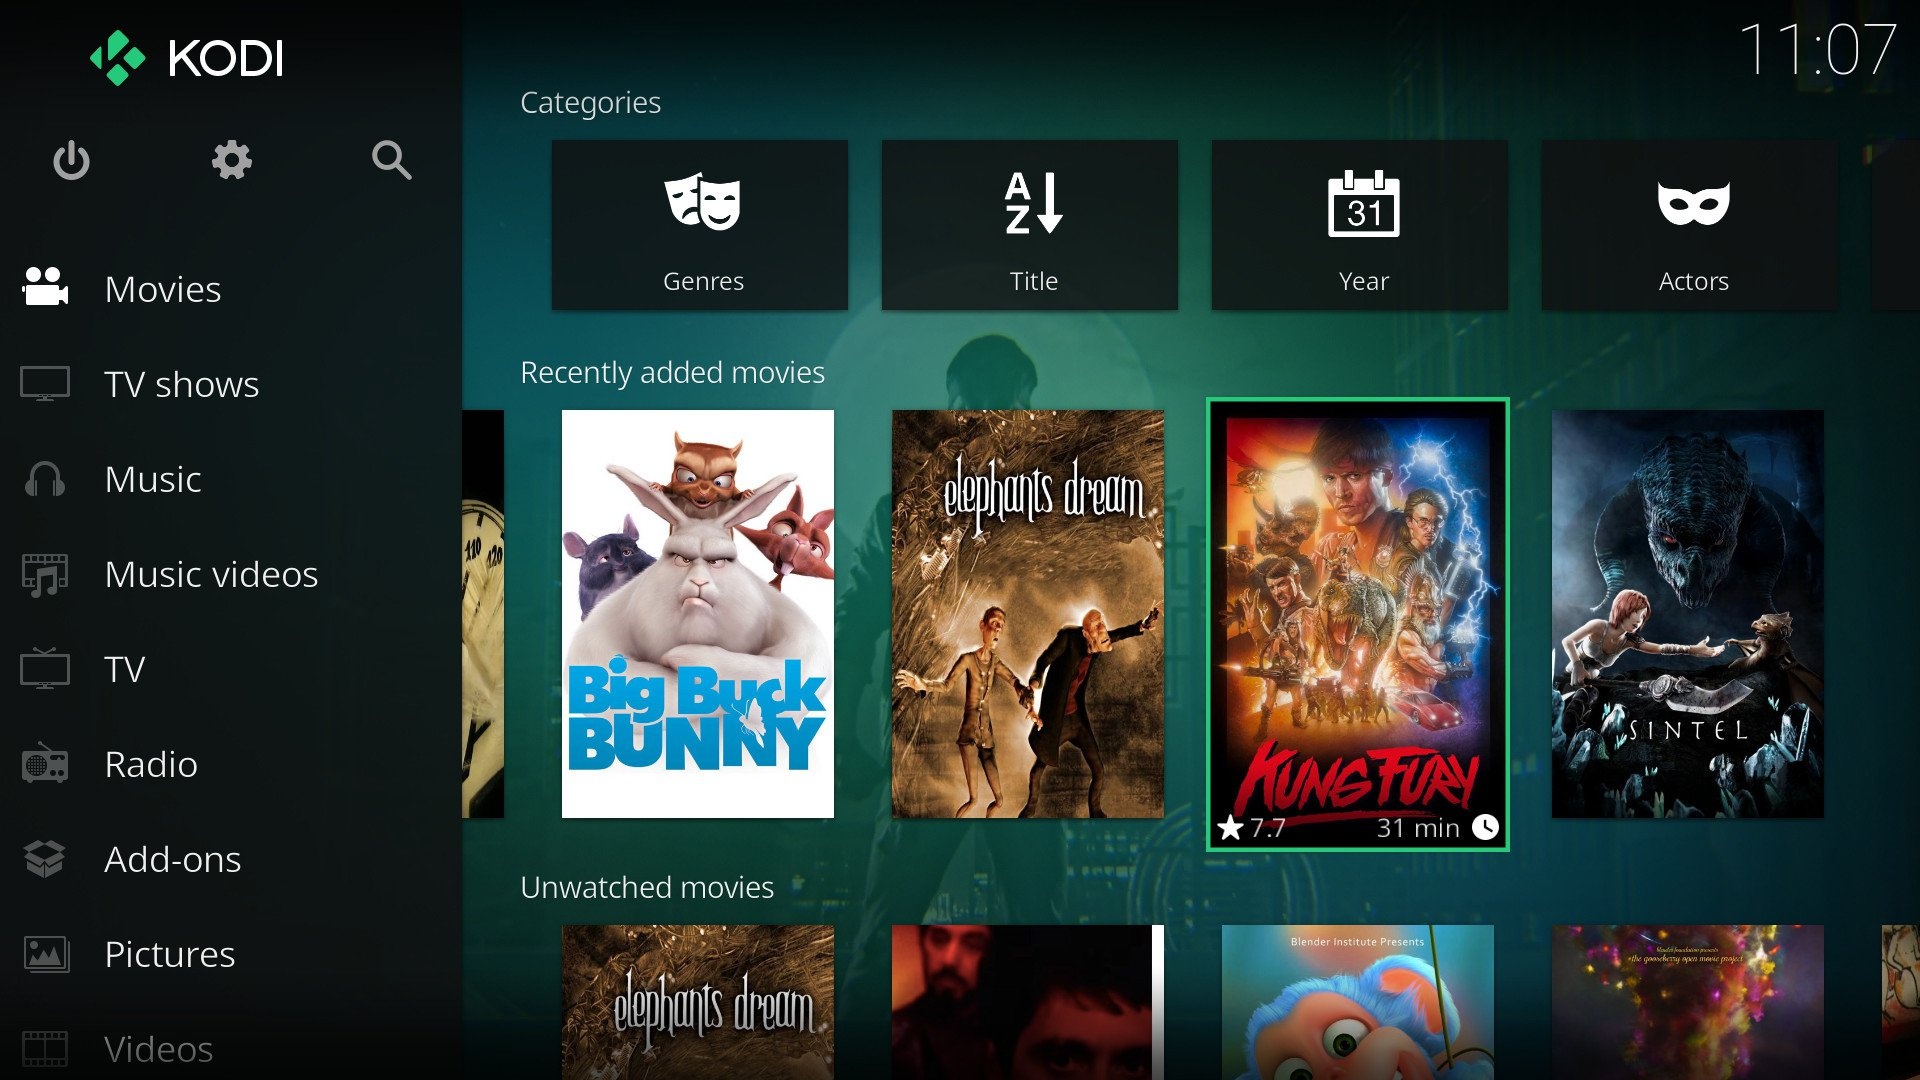This screenshot has width=1920, height=1080.
Task: Click the Music videos sidebar icon
Action: pyautogui.click(x=46, y=574)
